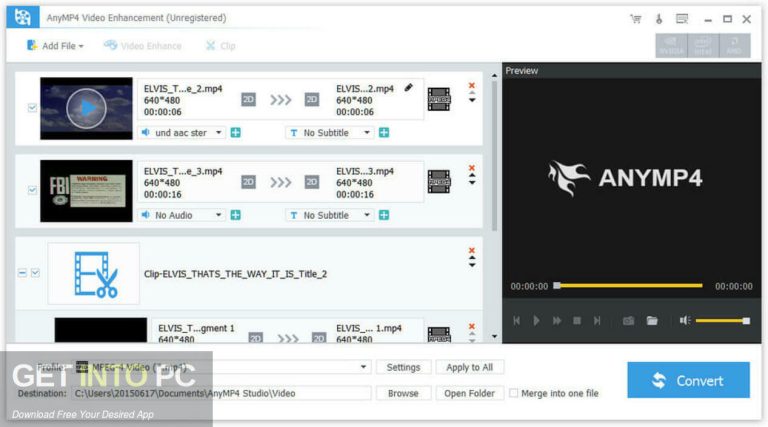Remove ELVIS_T...e_2.mp4 with the red X
Screen dimensions: 768x427
472,85
